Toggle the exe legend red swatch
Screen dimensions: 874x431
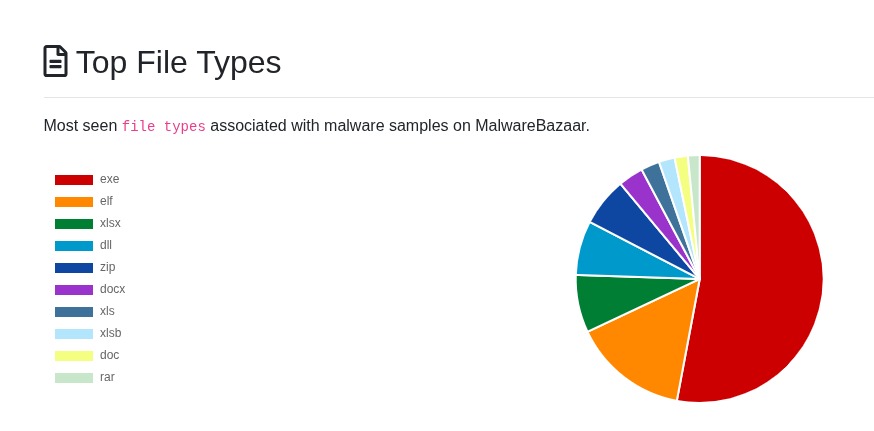[74, 180]
